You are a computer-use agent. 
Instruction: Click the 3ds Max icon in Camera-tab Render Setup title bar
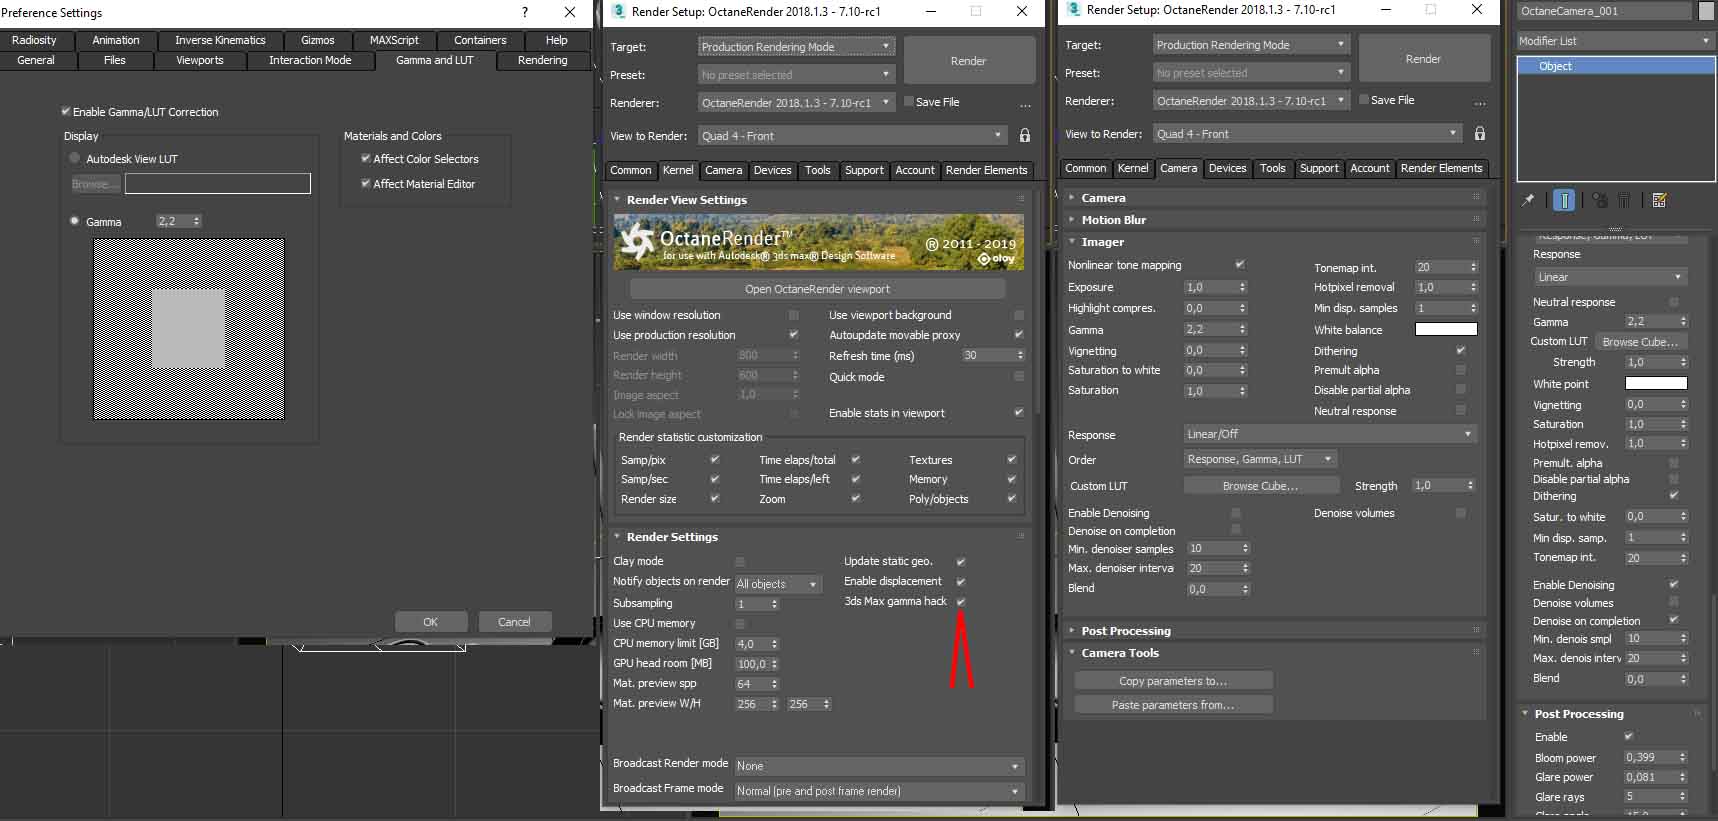pos(1073,9)
